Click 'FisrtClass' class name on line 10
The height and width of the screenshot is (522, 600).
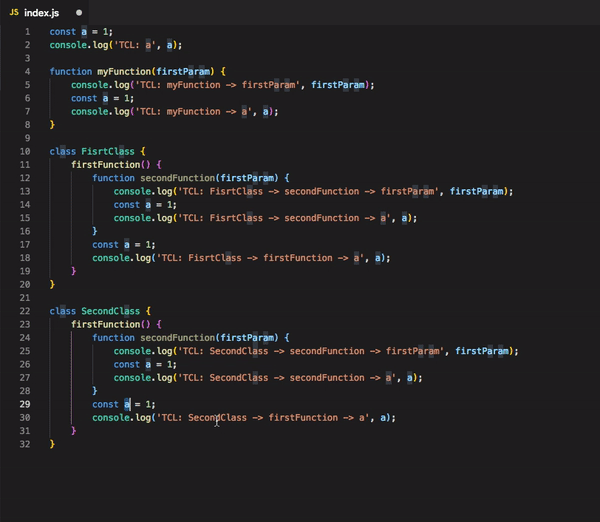(108, 152)
